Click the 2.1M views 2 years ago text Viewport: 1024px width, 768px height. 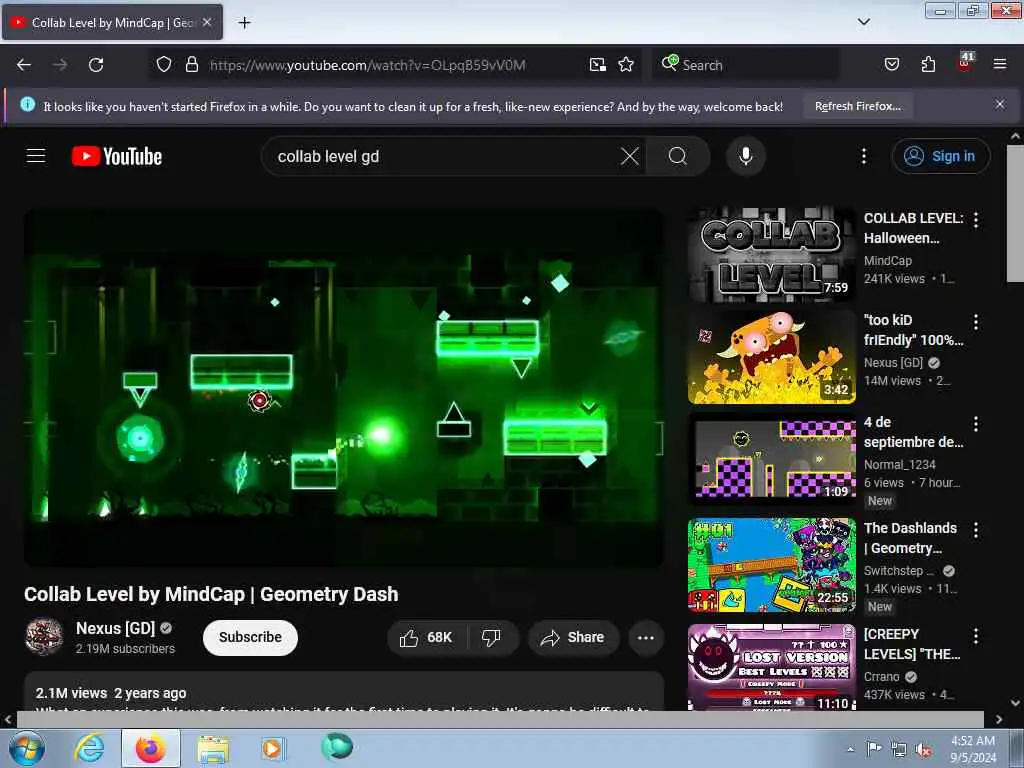pos(111,693)
